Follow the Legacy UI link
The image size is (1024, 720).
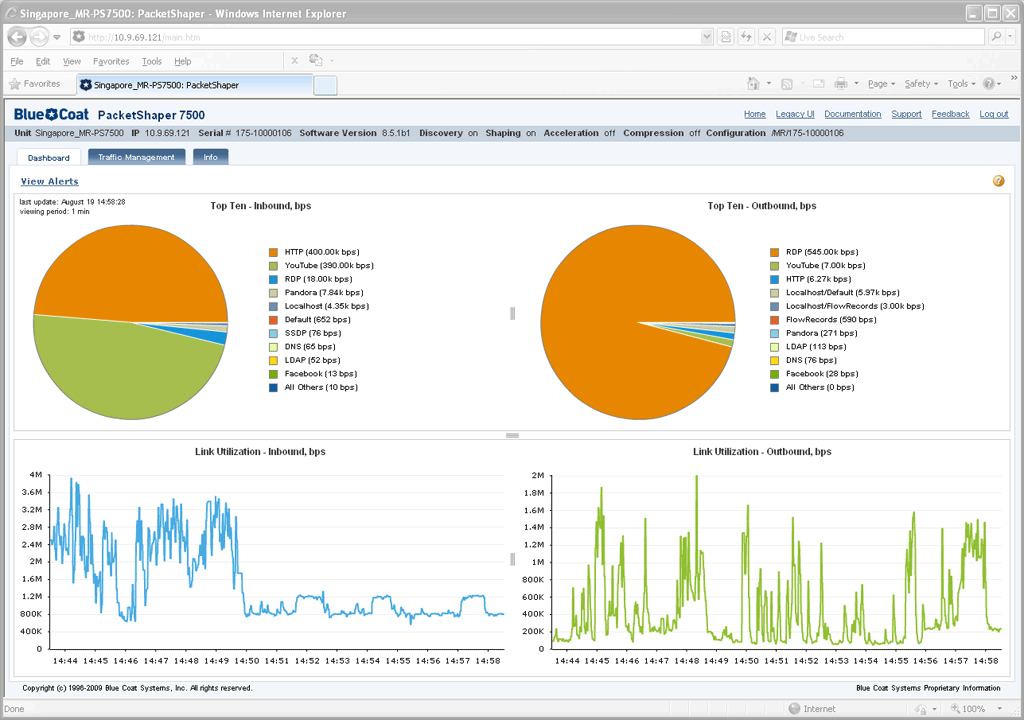coord(795,114)
